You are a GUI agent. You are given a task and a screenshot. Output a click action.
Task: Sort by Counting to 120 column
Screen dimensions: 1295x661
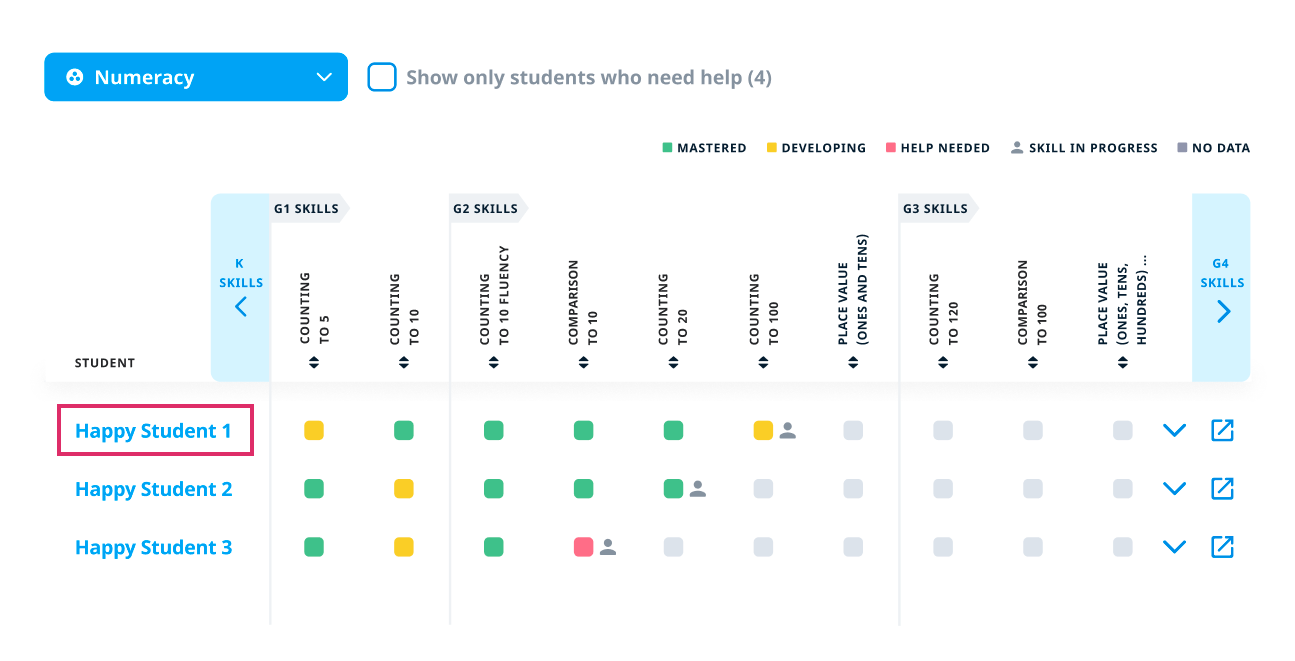click(943, 363)
